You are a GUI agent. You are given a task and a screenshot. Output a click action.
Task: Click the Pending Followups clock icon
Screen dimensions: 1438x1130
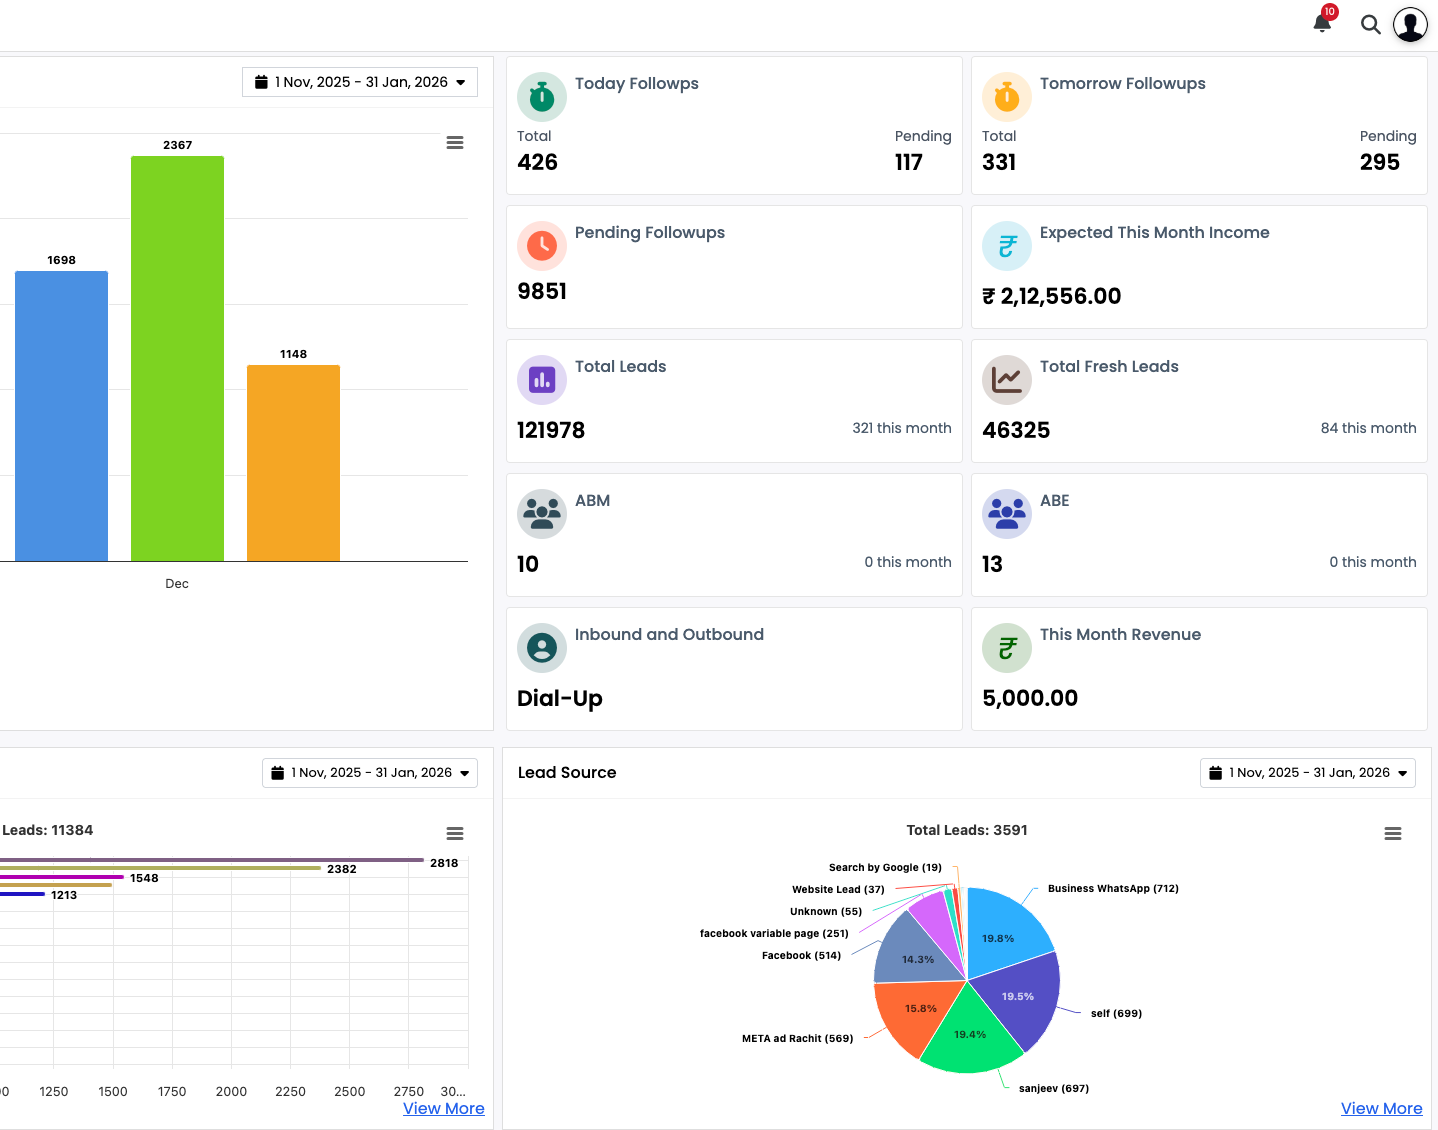click(x=541, y=246)
